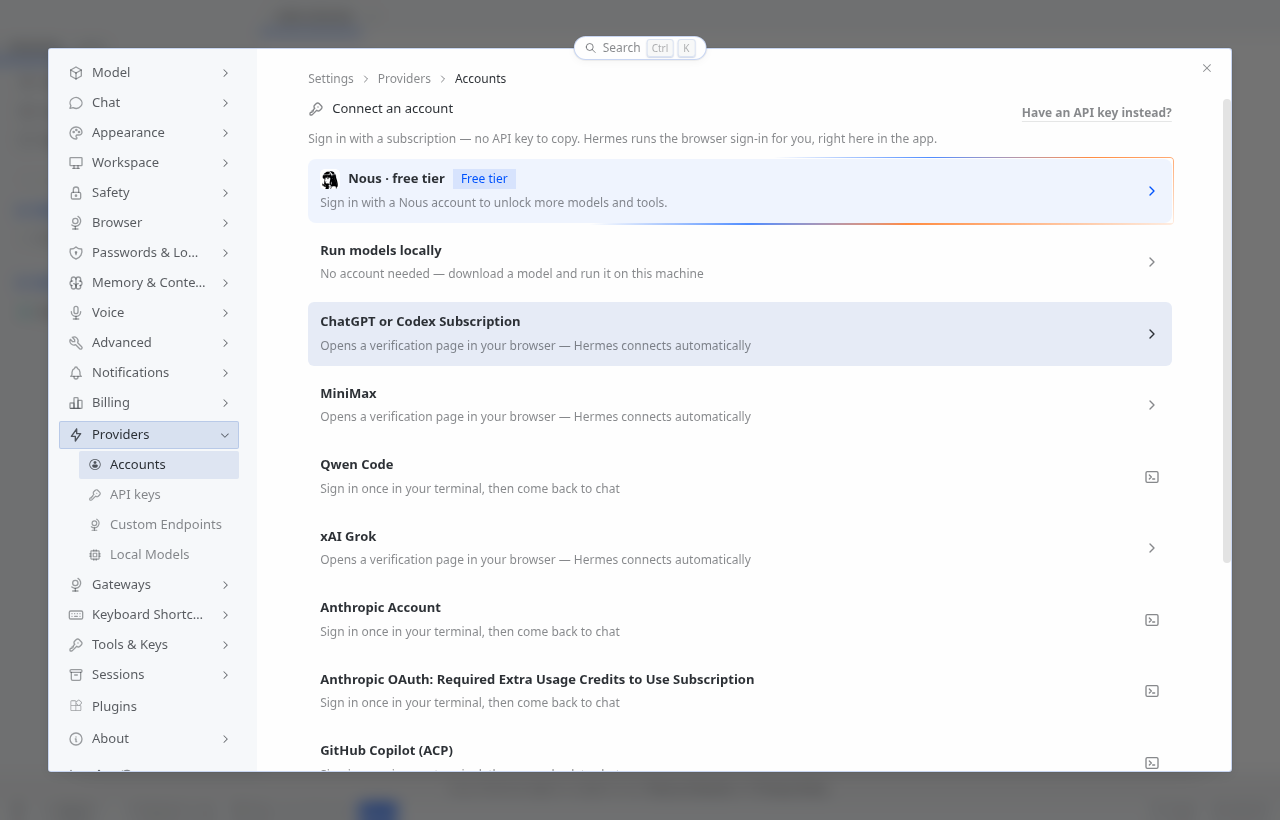Click the Tools & Keys key icon
Viewport: 1280px width, 820px height.
click(x=76, y=645)
